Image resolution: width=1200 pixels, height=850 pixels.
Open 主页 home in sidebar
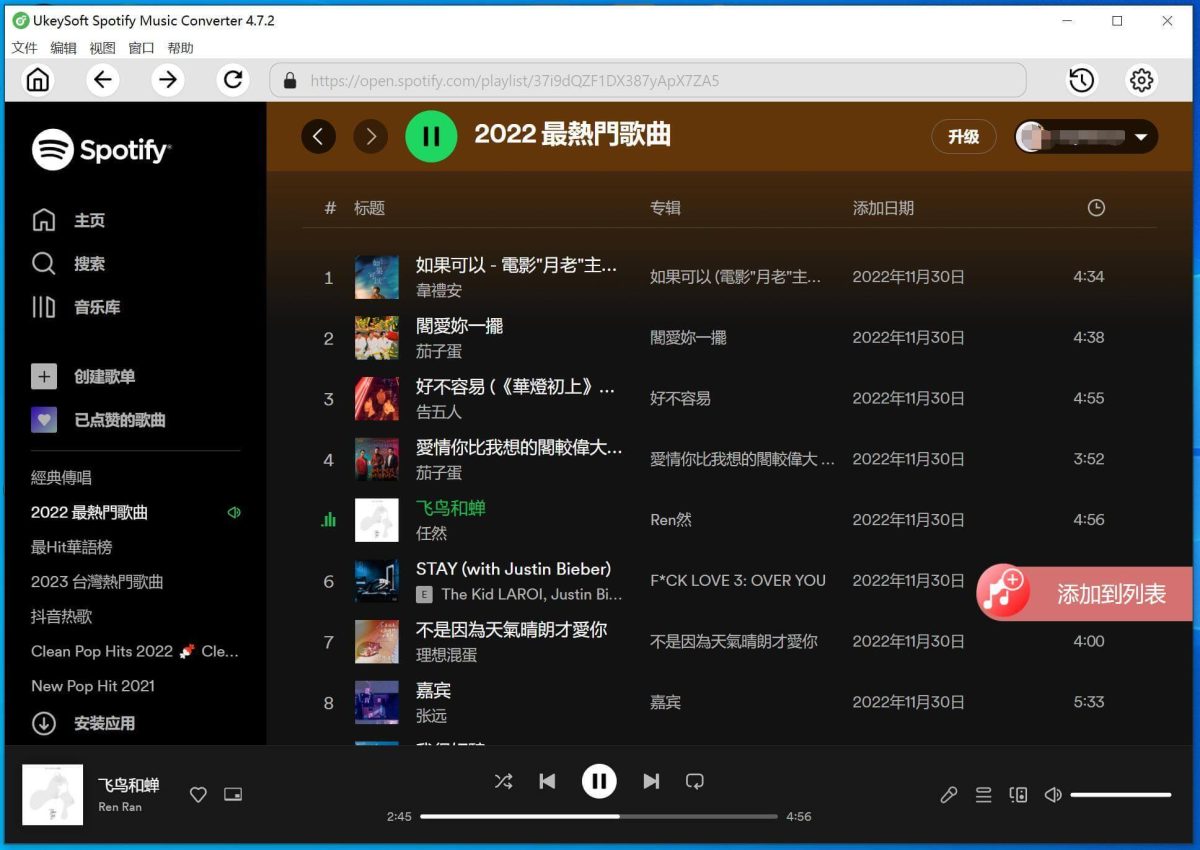(69, 220)
